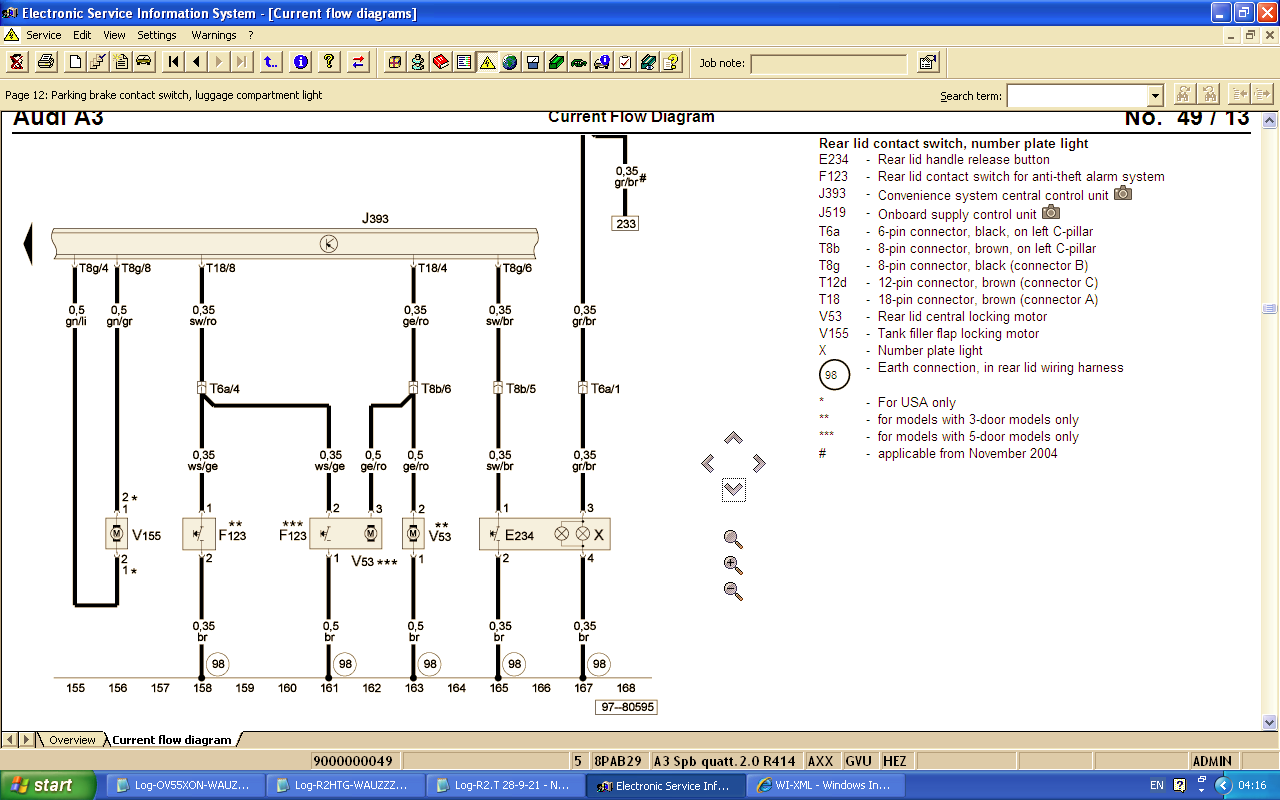Click the zoom-out magnifier with minus
This screenshot has width=1280, height=800.
[x=733, y=591]
